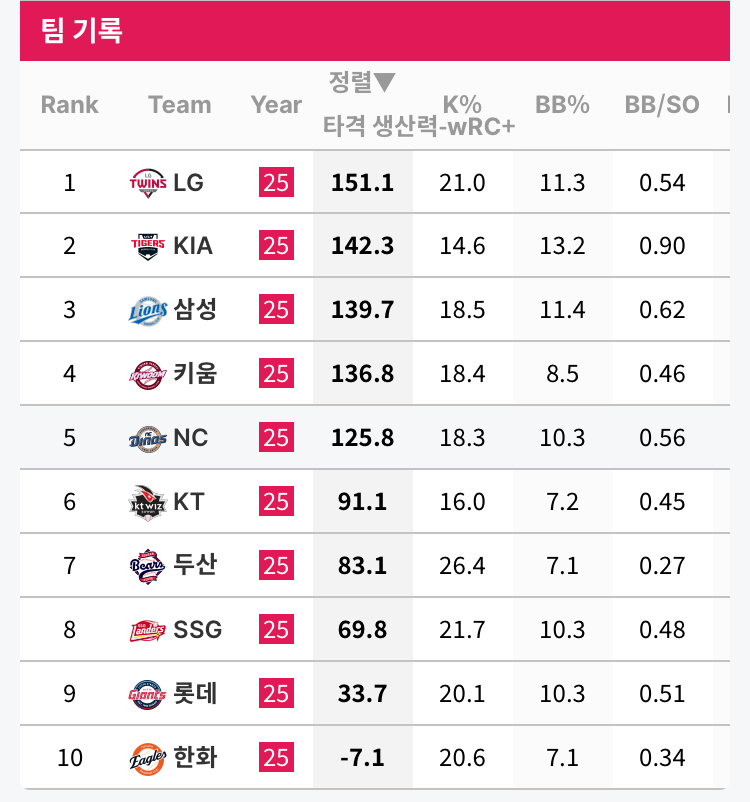The height and width of the screenshot is (802, 750).
Task: Click the year 25 badge for 한화
Action: click(276, 758)
